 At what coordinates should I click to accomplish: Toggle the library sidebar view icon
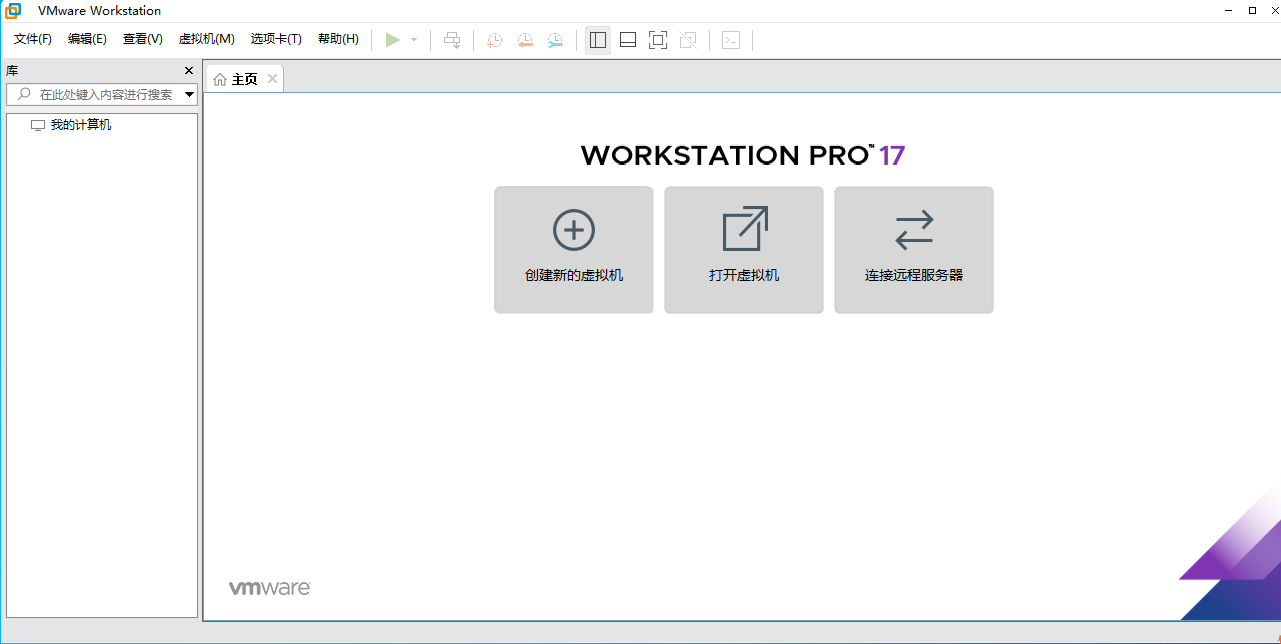click(598, 40)
